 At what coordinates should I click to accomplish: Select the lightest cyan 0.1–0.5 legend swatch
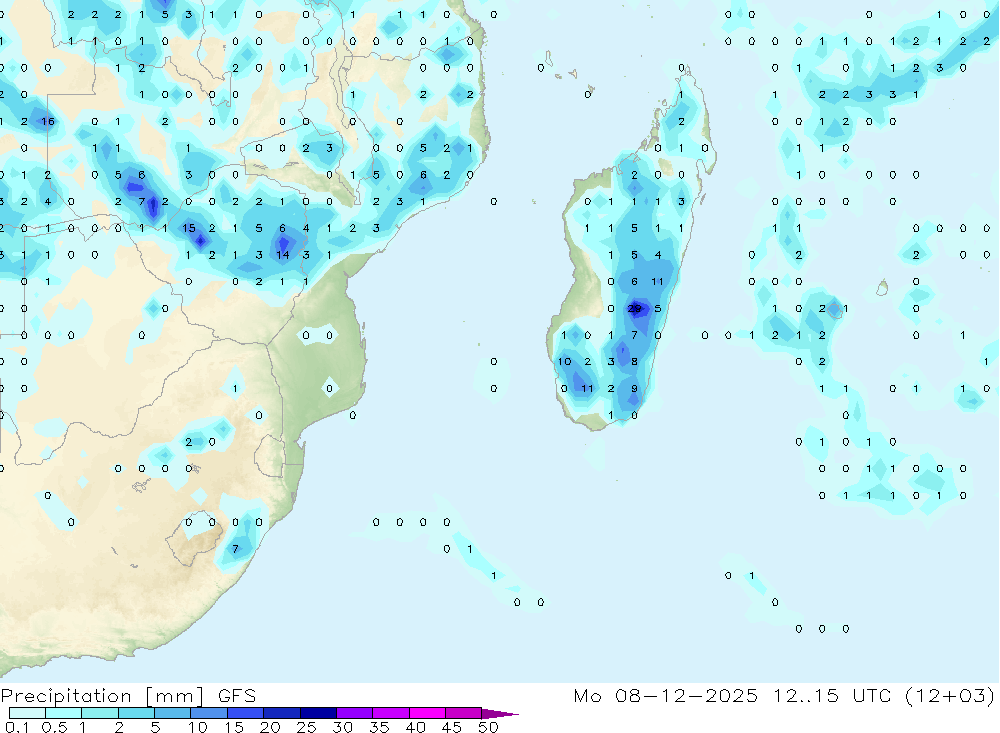click(x=27, y=713)
